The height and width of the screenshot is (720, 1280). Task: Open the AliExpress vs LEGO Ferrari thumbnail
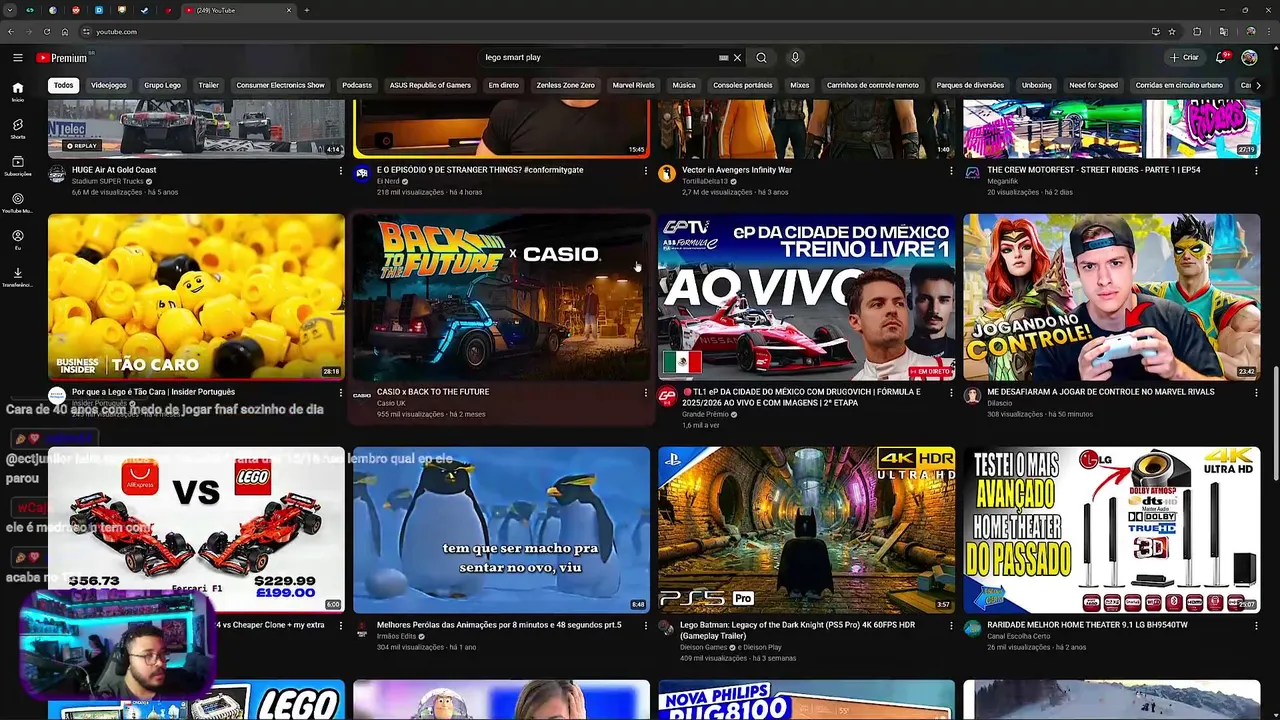(196, 530)
